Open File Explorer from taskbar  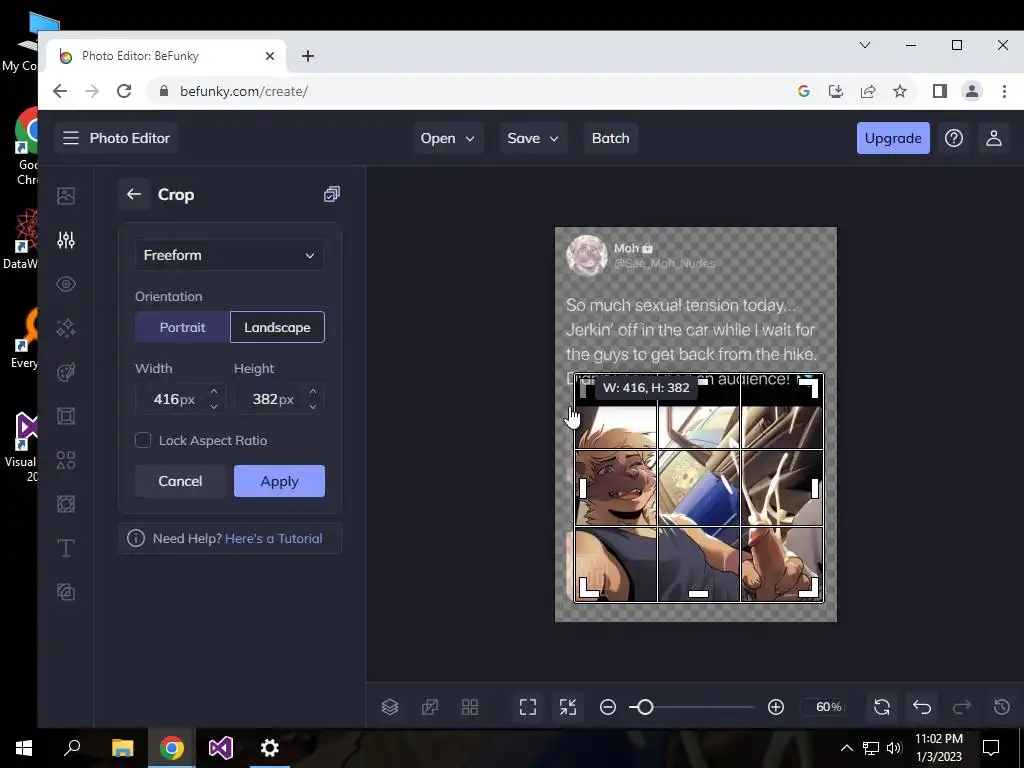click(122, 748)
